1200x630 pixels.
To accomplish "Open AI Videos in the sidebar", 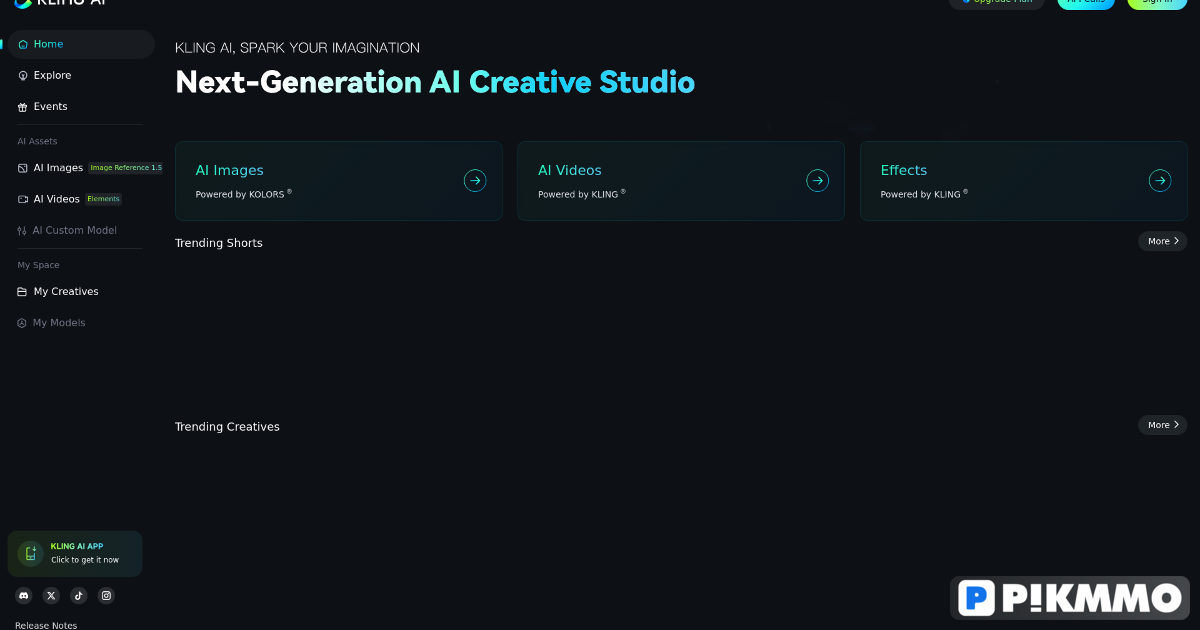I will click(57, 199).
